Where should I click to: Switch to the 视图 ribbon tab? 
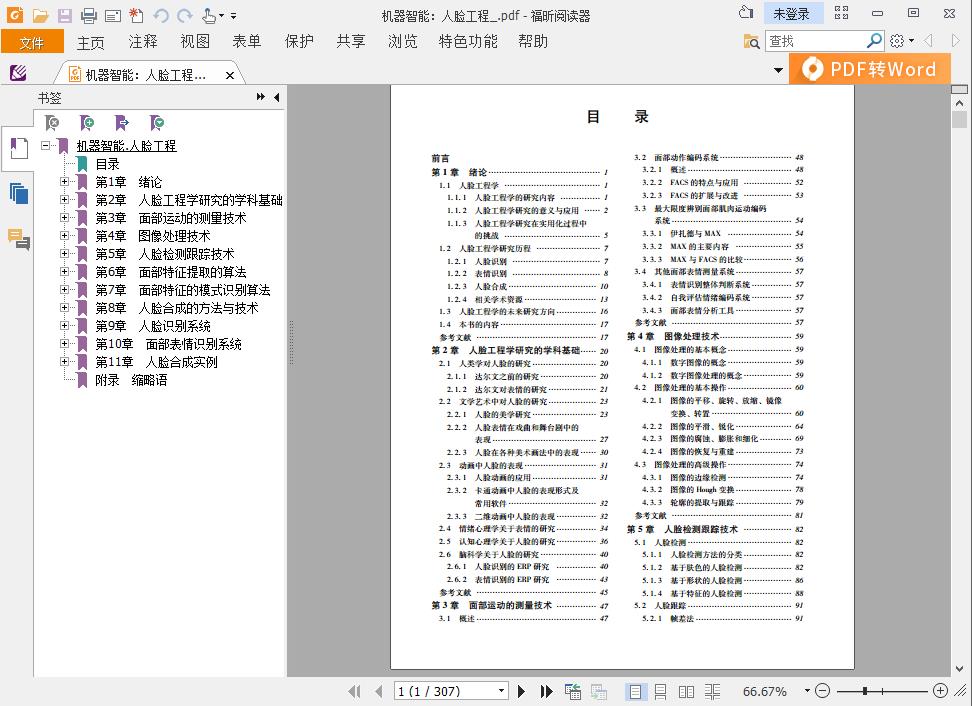[195, 42]
